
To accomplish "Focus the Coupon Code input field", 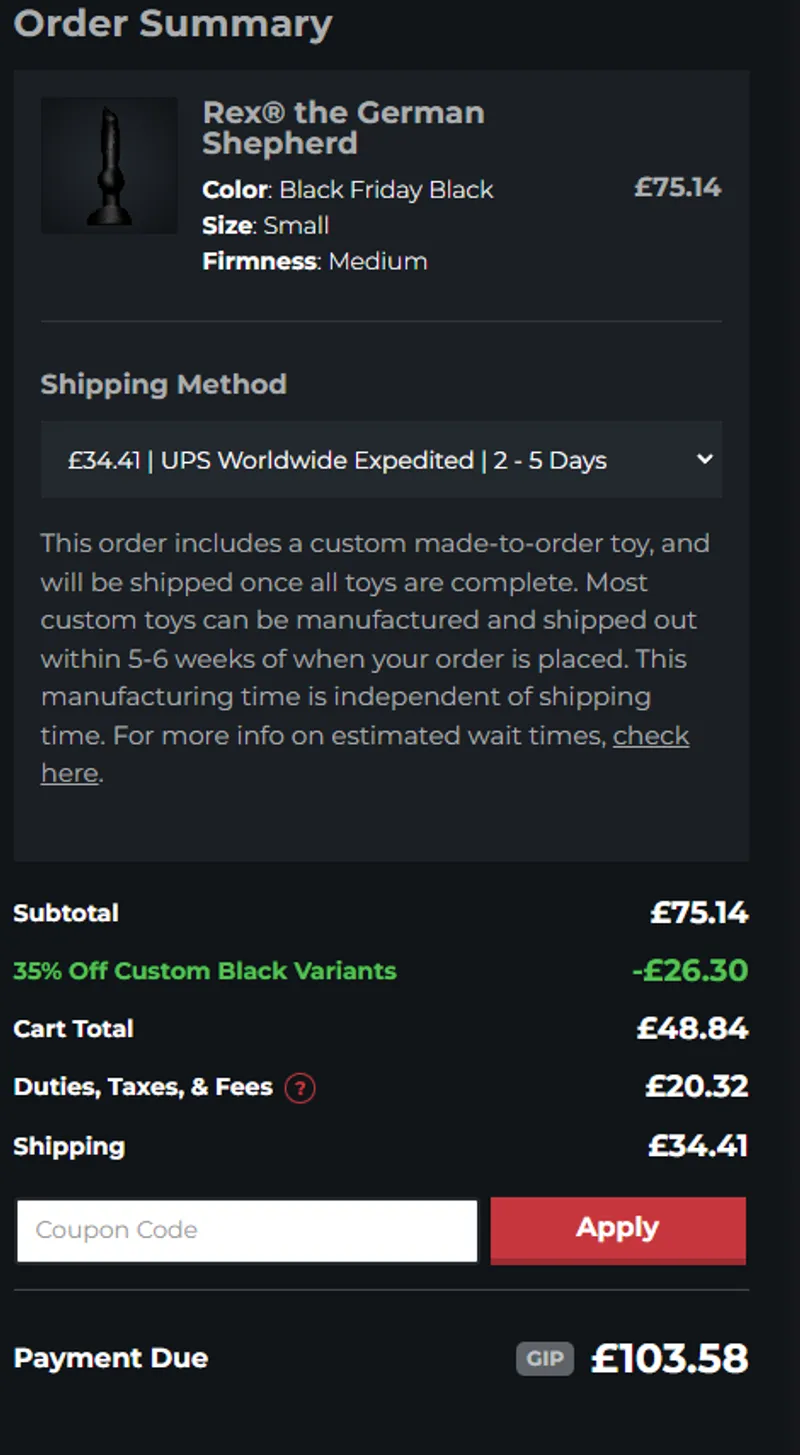I will (x=247, y=1230).
